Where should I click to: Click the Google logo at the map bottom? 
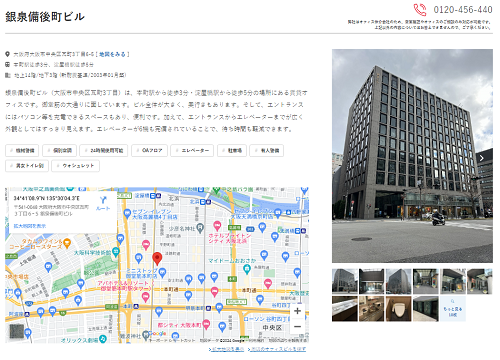coord(157,333)
